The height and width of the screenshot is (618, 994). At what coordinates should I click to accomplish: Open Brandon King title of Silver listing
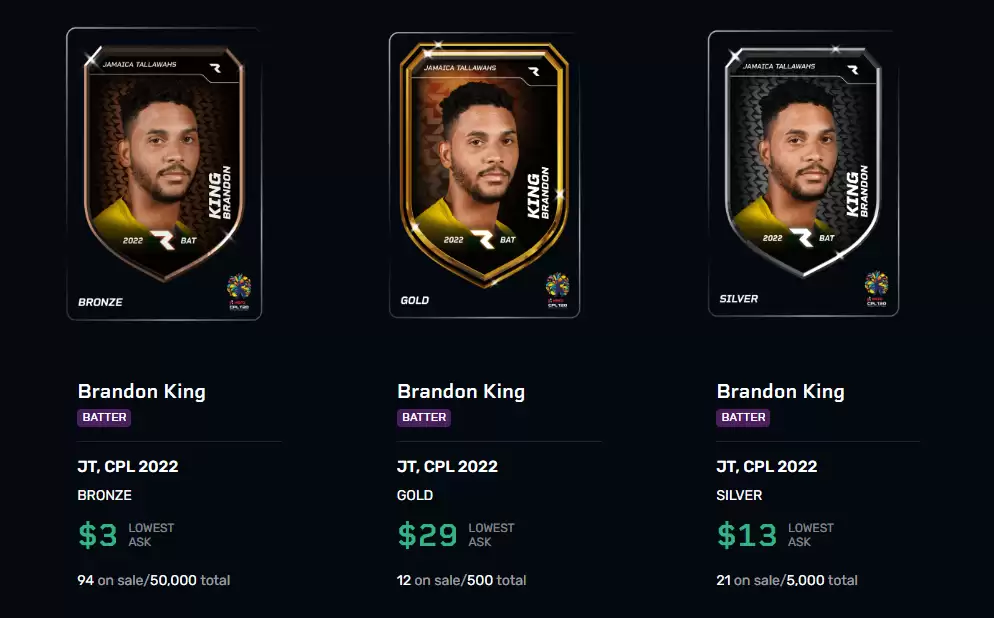pos(780,392)
